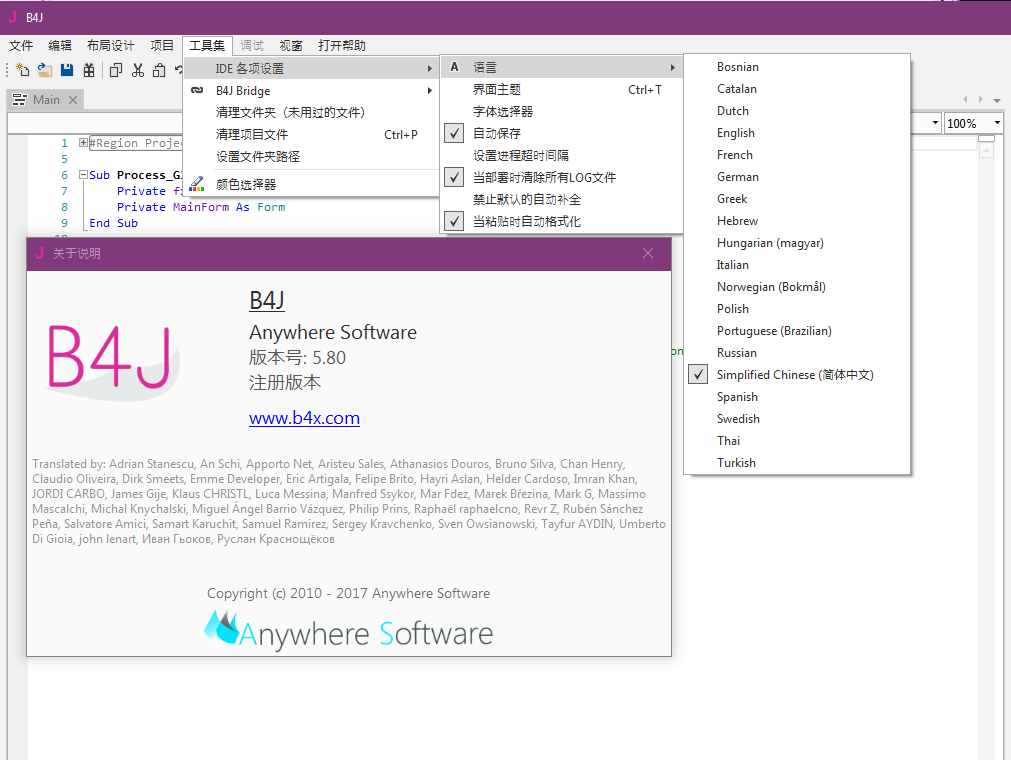Open the 打开帮助 menu
The image size is (1011, 760).
point(342,46)
